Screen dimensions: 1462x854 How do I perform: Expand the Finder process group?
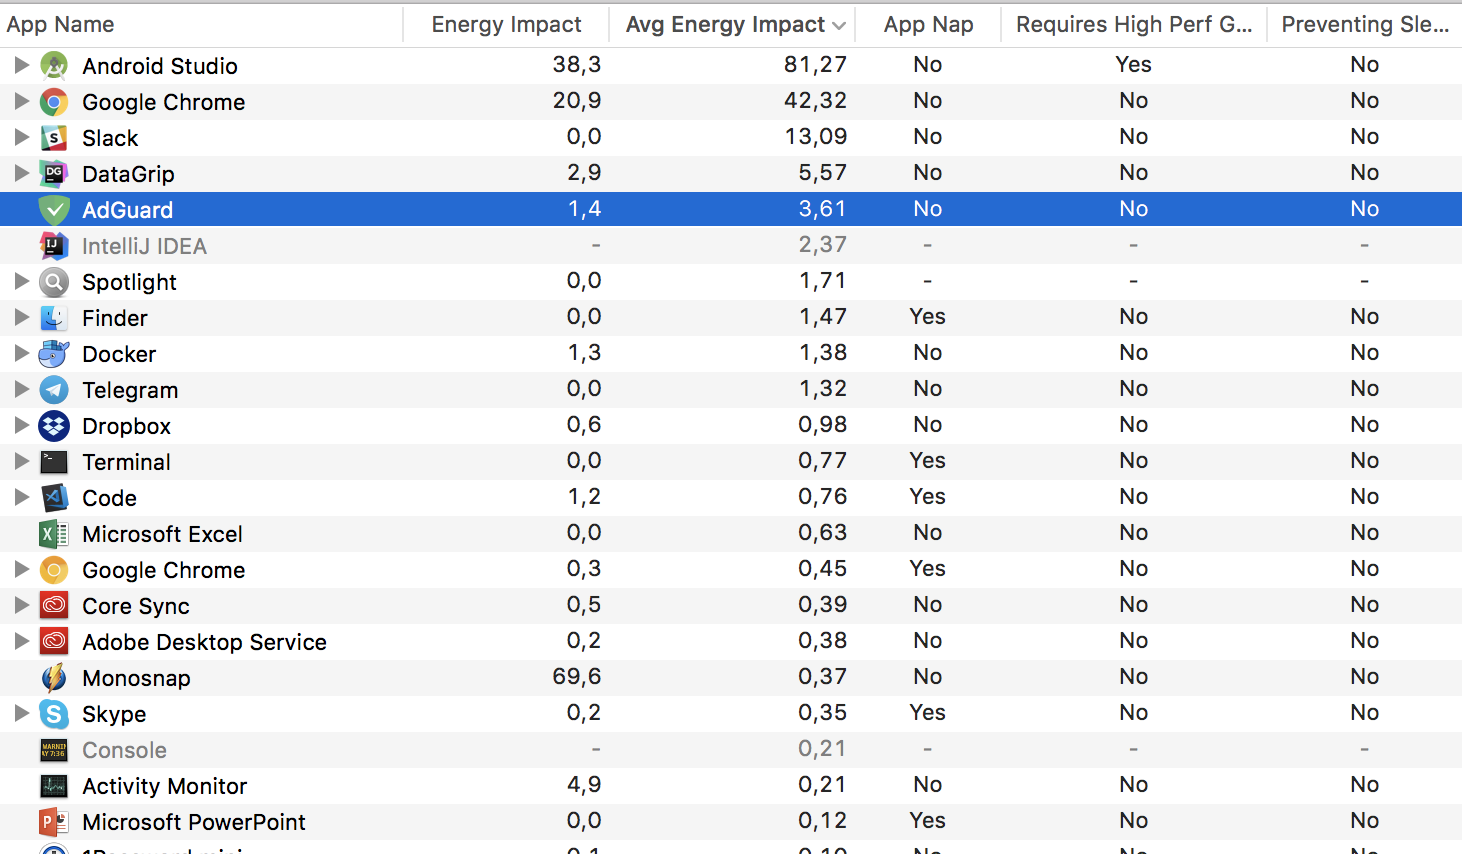(x=21, y=317)
